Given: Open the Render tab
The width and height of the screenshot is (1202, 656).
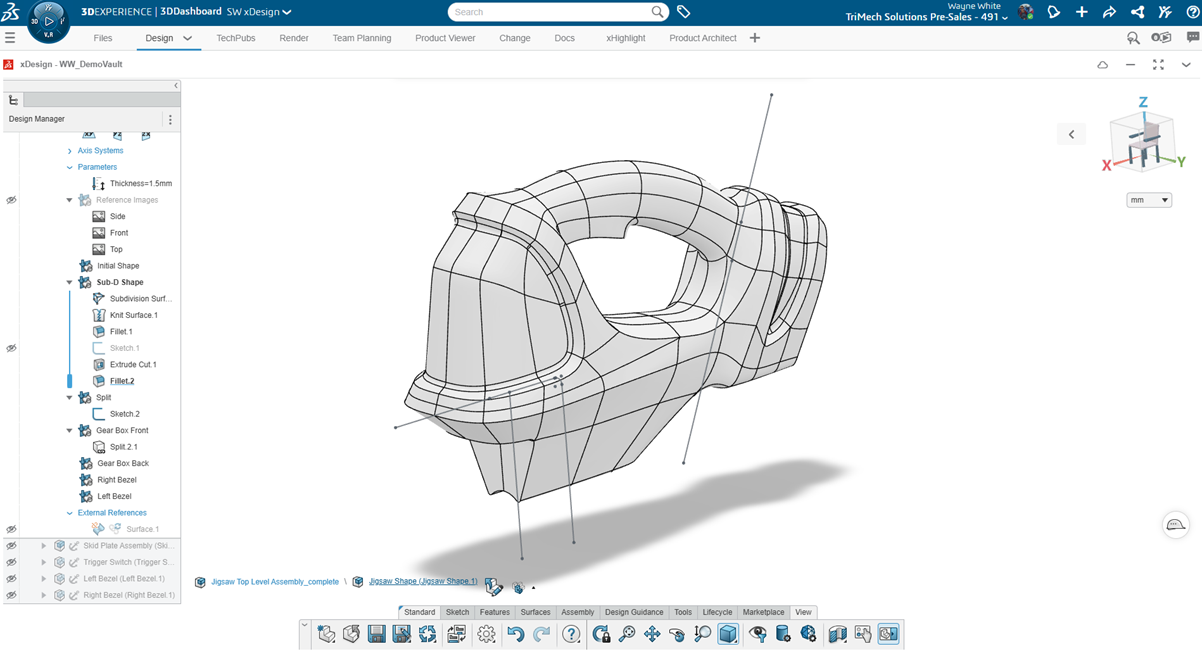Looking at the screenshot, I should [294, 38].
